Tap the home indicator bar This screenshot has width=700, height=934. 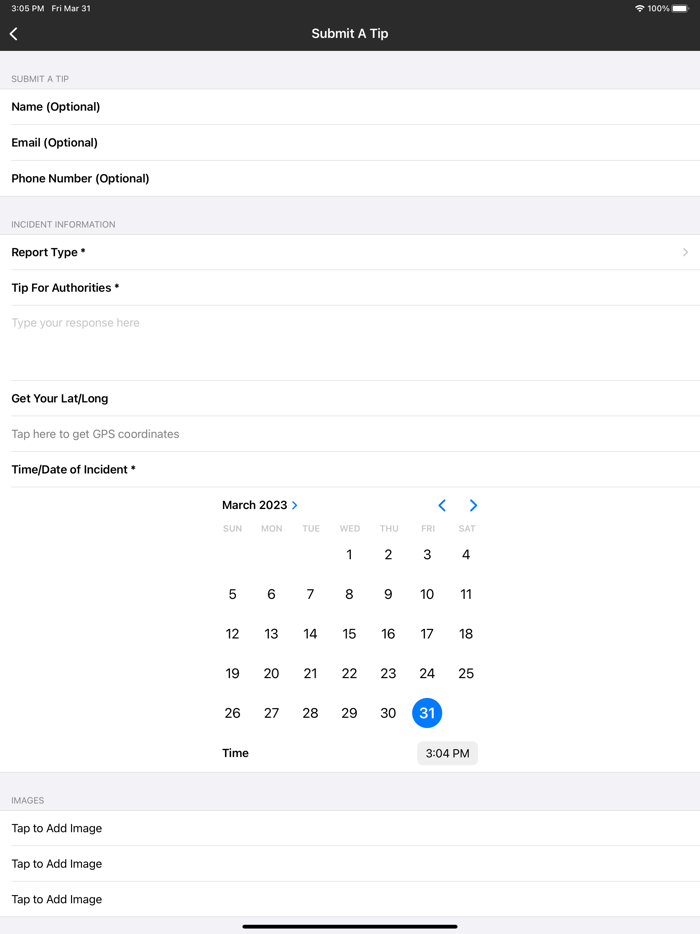click(350, 926)
